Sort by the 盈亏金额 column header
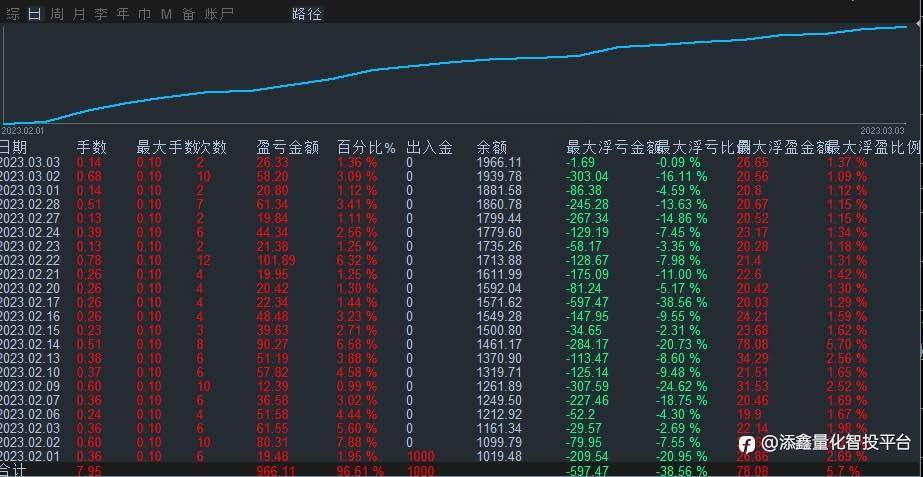923x477 pixels. [288, 147]
